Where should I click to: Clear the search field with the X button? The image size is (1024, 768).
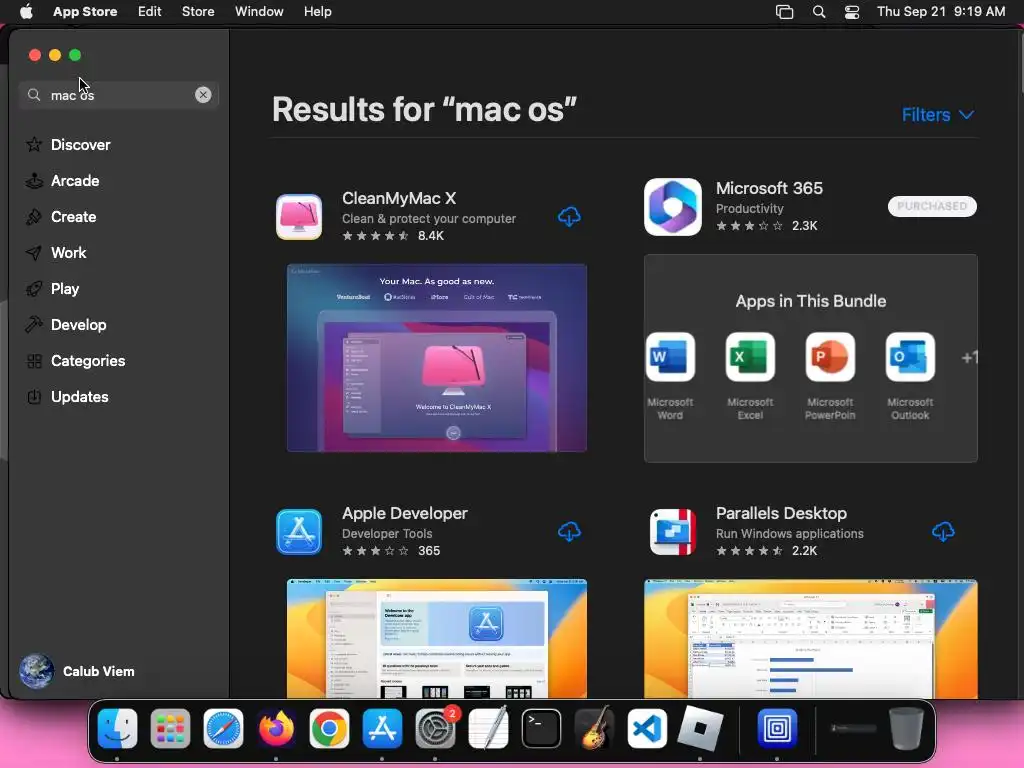[x=203, y=95]
